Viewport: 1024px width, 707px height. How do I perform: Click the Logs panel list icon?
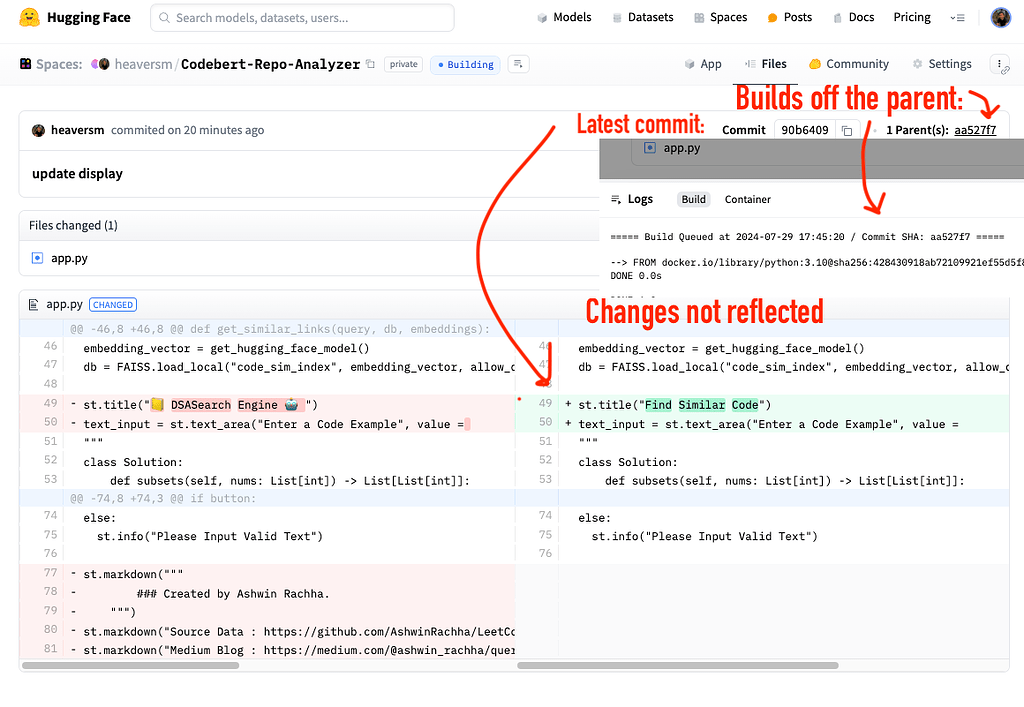coord(614,199)
